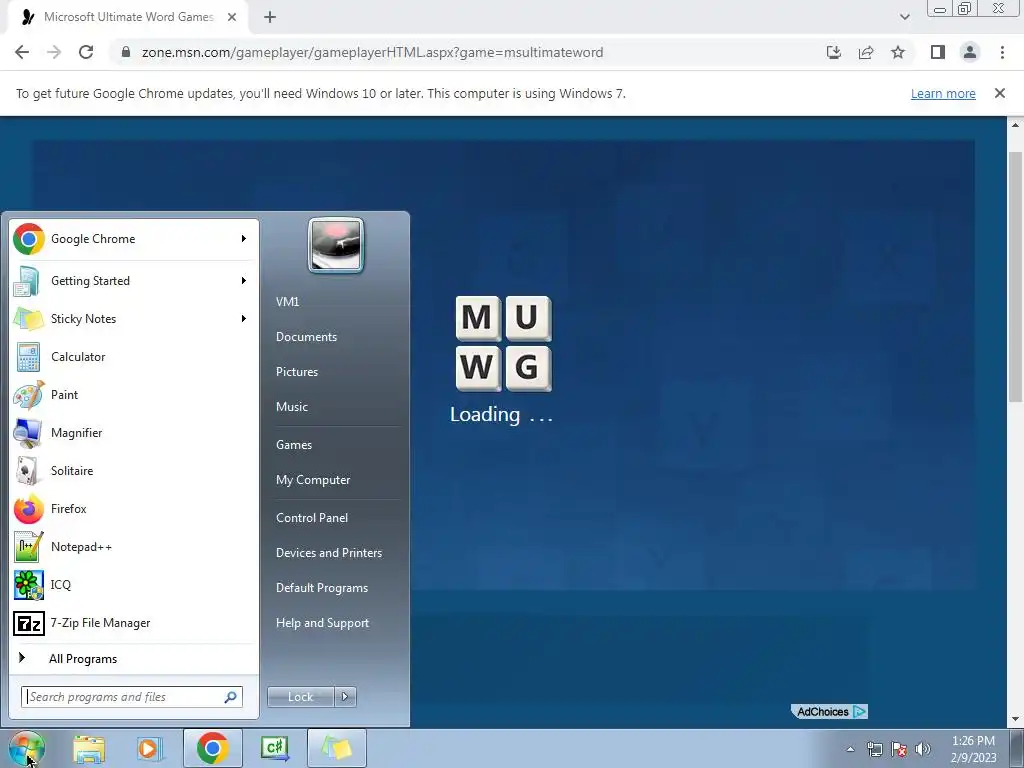
Task: Go back in Chrome
Action: (x=22, y=52)
